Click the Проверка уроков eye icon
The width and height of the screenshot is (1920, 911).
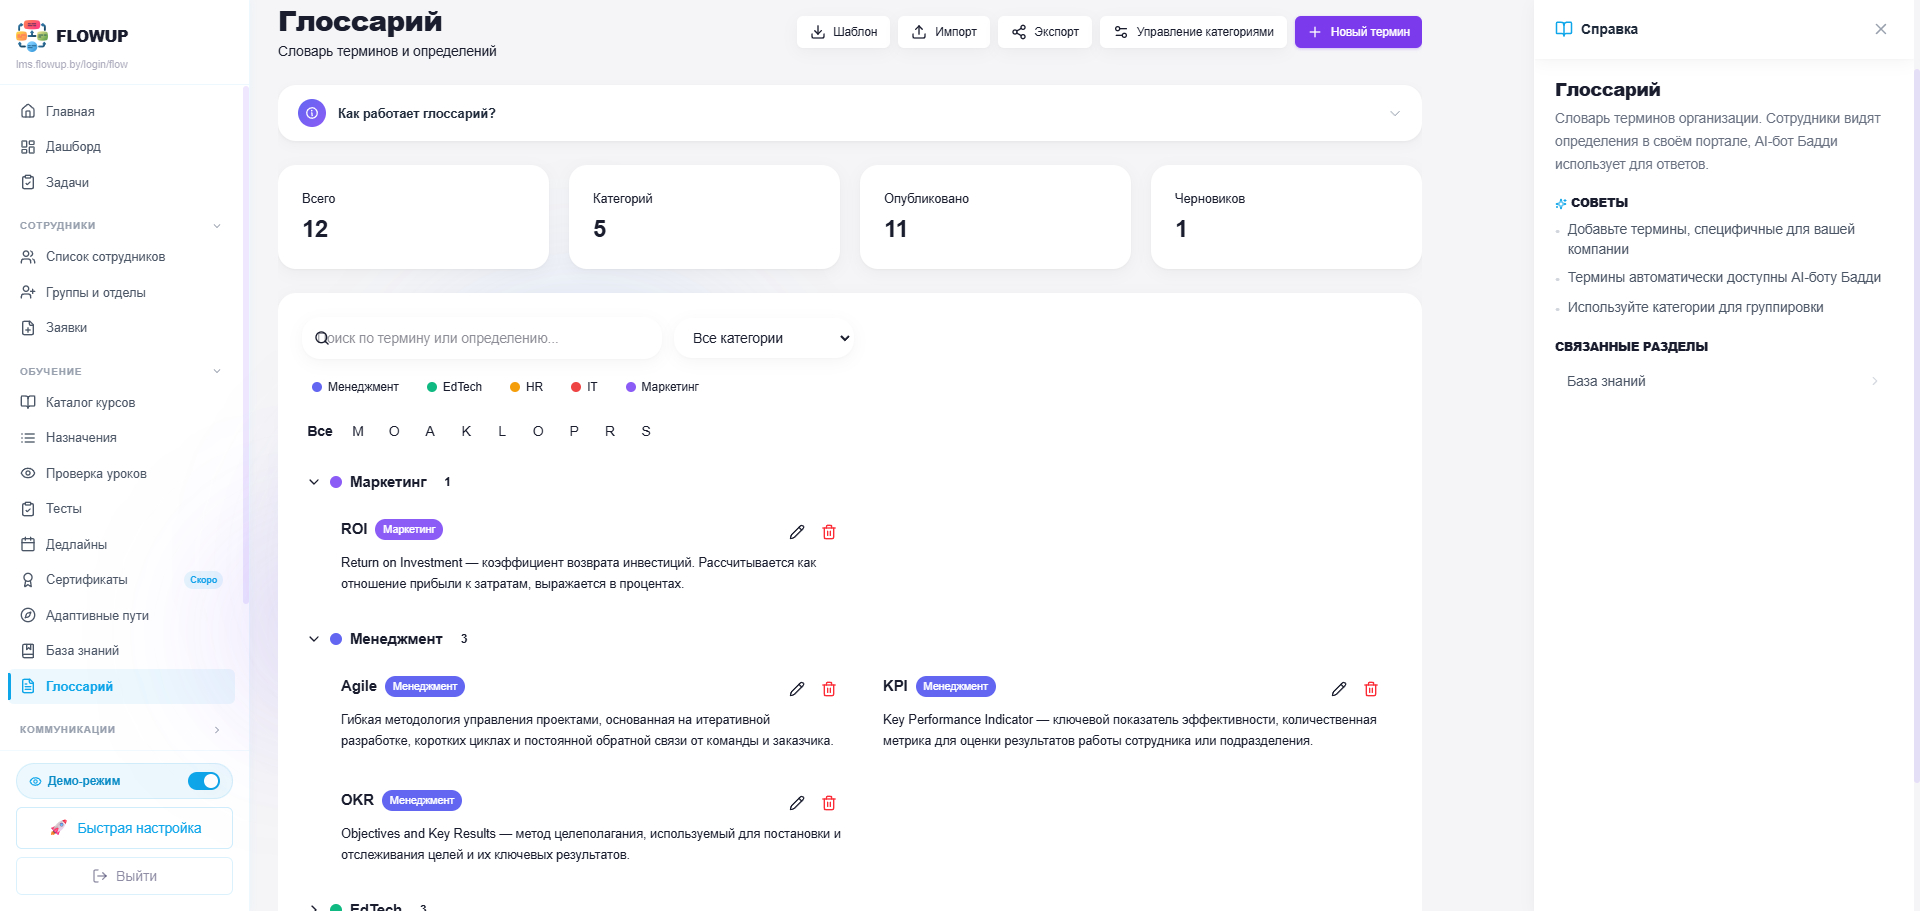[x=28, y=473]
